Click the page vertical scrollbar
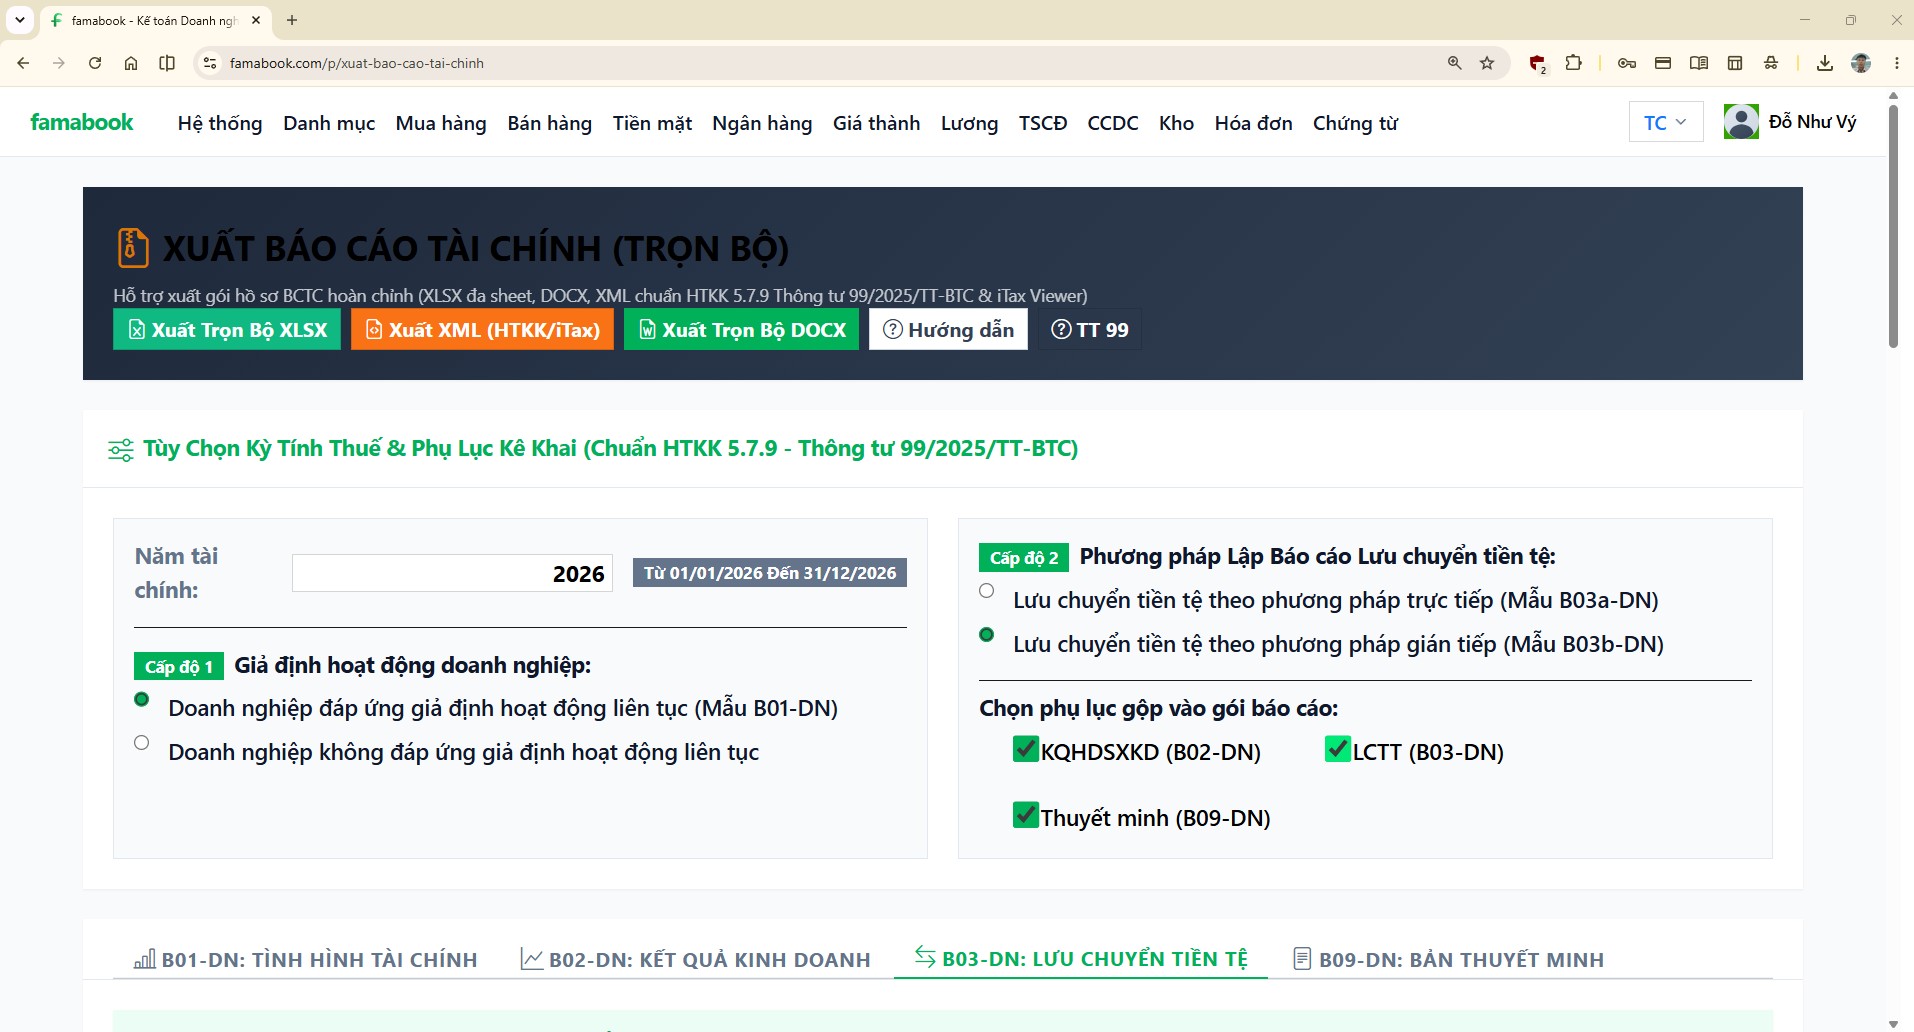 pos(1893,225)
